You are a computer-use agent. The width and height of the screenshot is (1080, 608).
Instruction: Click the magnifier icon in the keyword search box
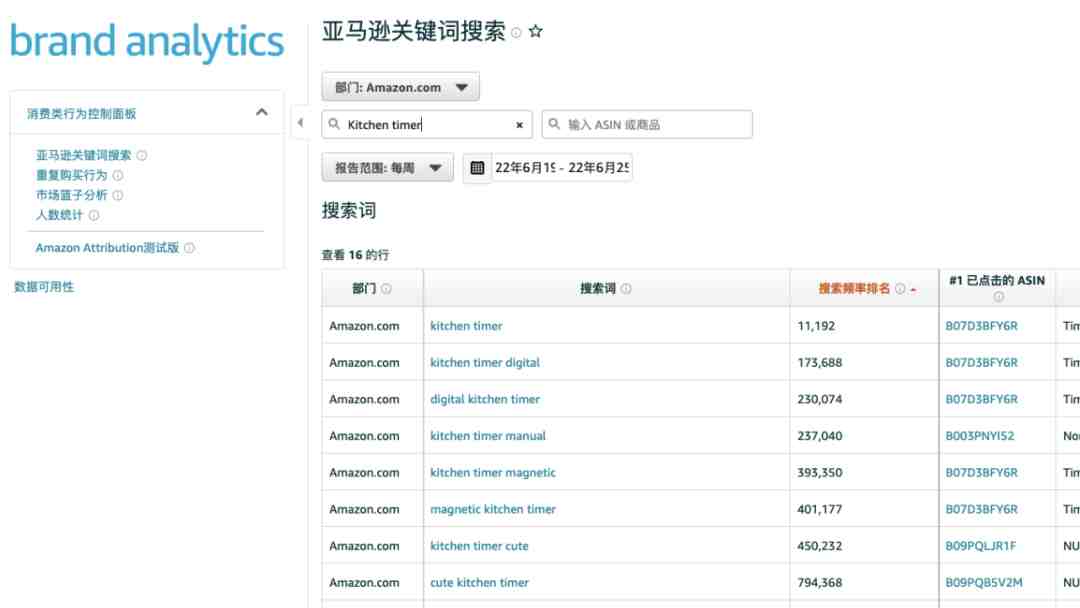click(x=334, y=124)
